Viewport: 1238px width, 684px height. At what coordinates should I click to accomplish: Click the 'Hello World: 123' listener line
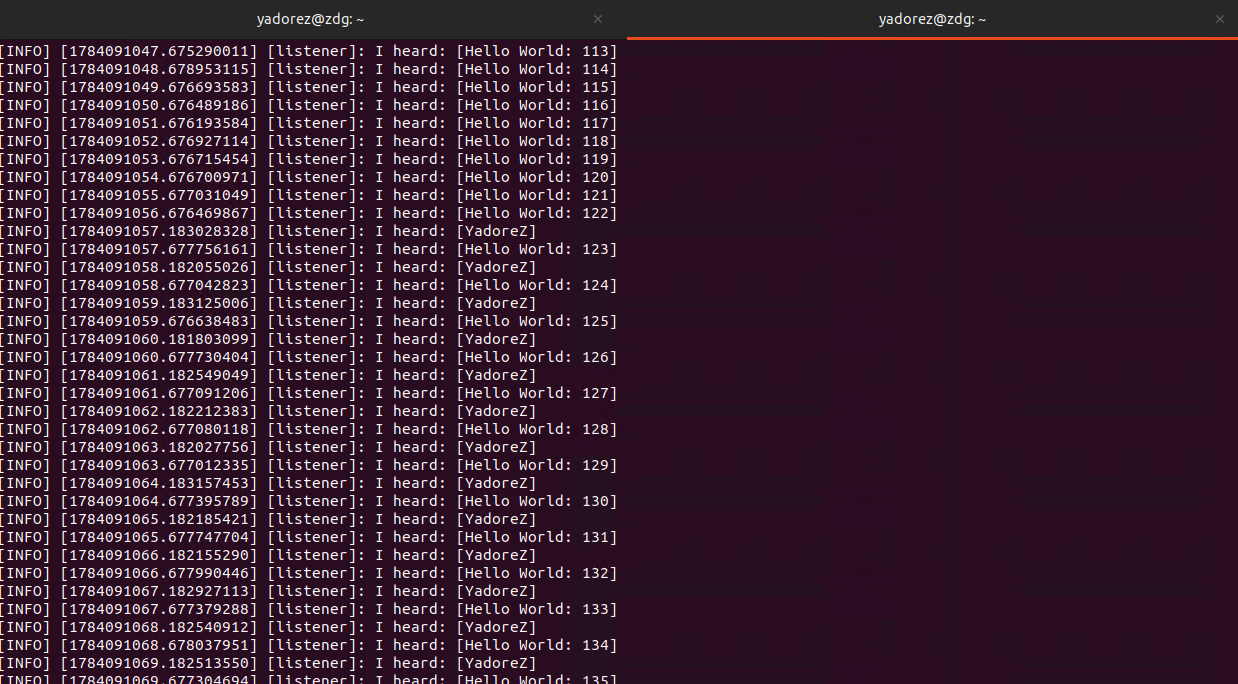tap(309, 249)
